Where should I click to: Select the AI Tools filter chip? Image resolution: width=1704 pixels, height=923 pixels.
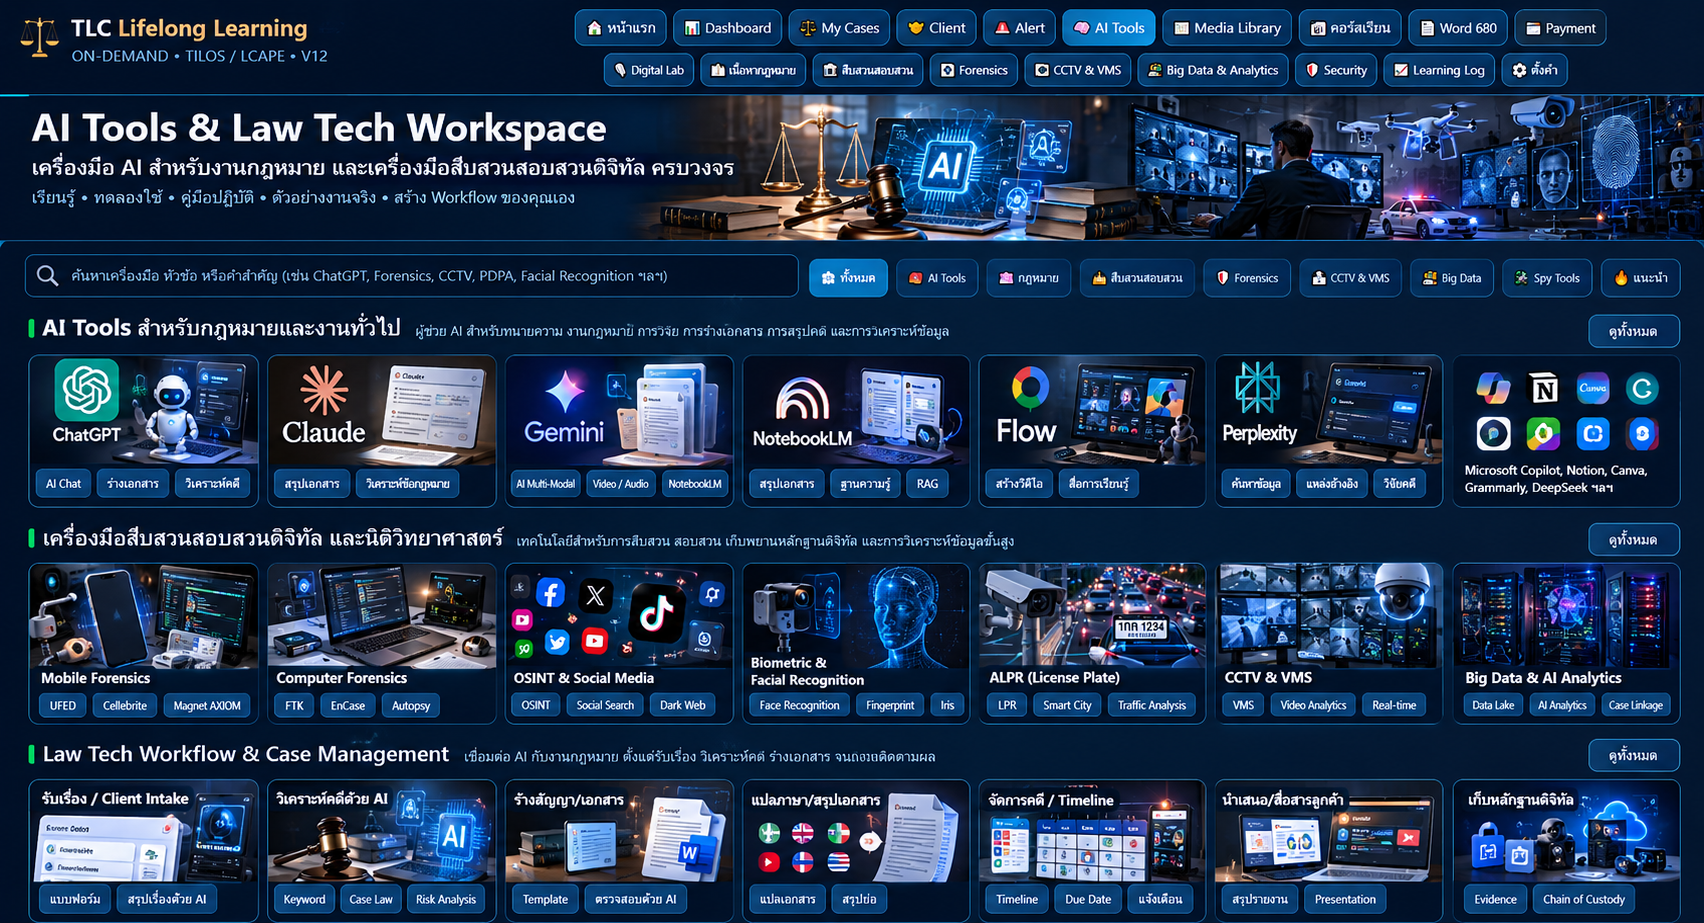click(x=937, y=278)
